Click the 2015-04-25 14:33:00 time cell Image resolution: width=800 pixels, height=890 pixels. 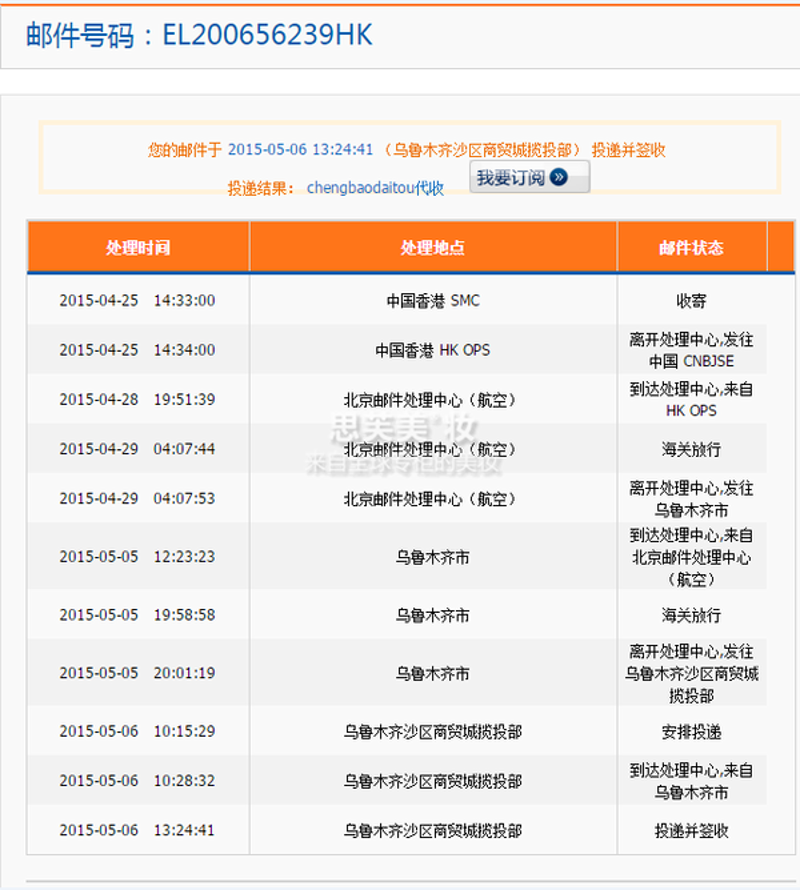[x=137, y=300]
